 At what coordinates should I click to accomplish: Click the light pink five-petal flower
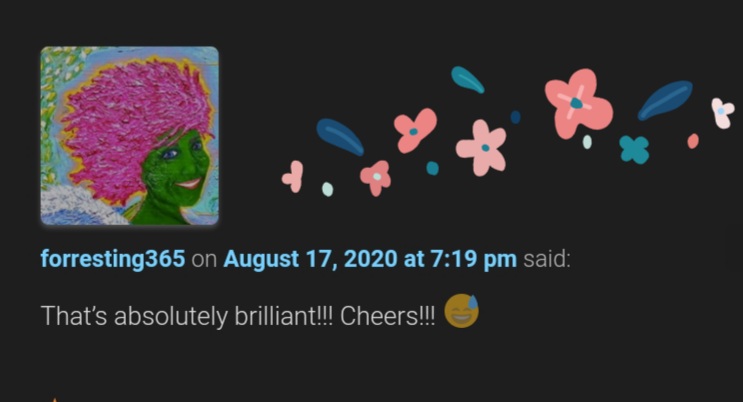481,147
